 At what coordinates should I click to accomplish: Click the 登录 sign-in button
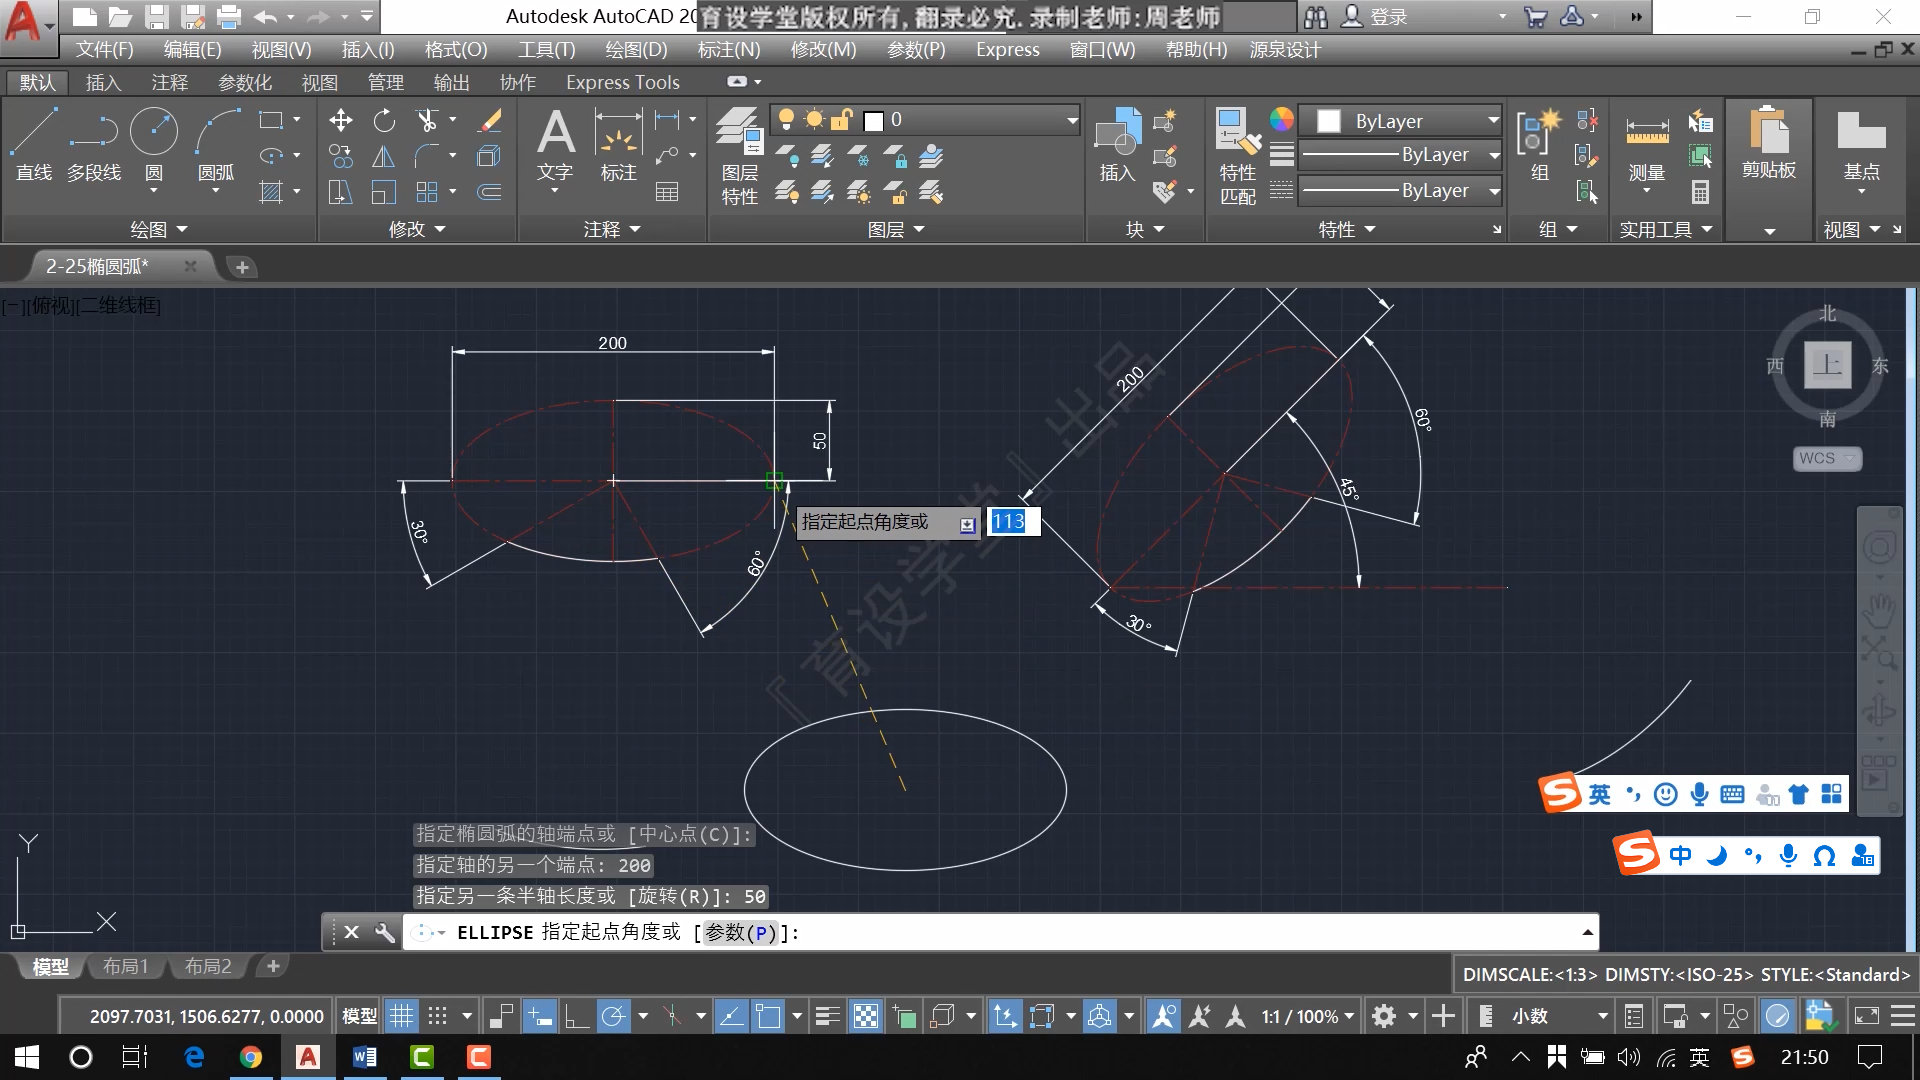pos(1374,16)
